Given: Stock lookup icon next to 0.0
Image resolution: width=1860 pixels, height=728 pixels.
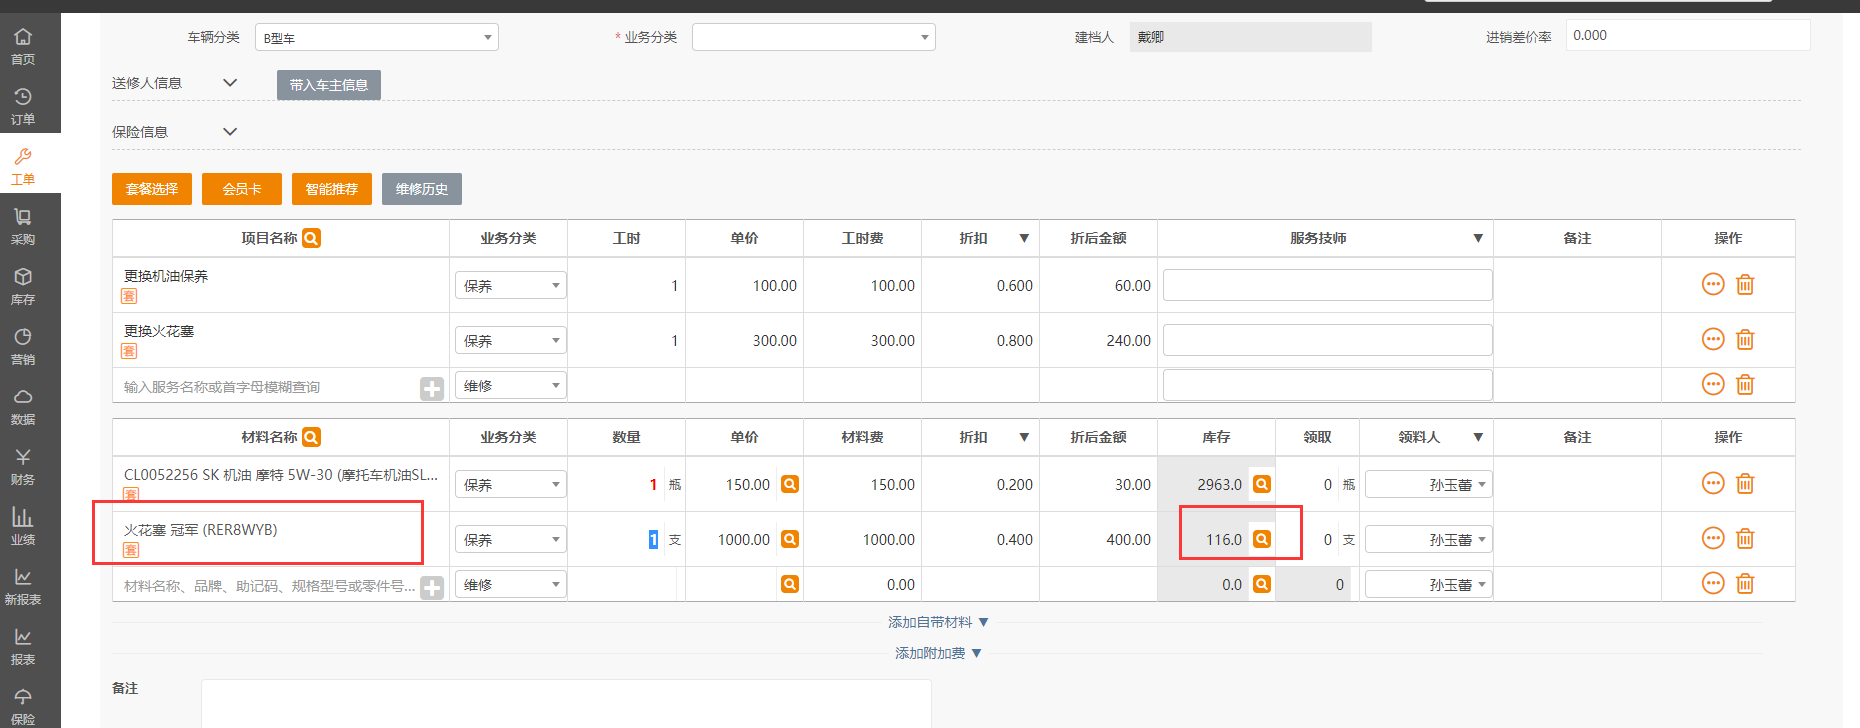Looking at the screenshot, I should [1262, 584].
